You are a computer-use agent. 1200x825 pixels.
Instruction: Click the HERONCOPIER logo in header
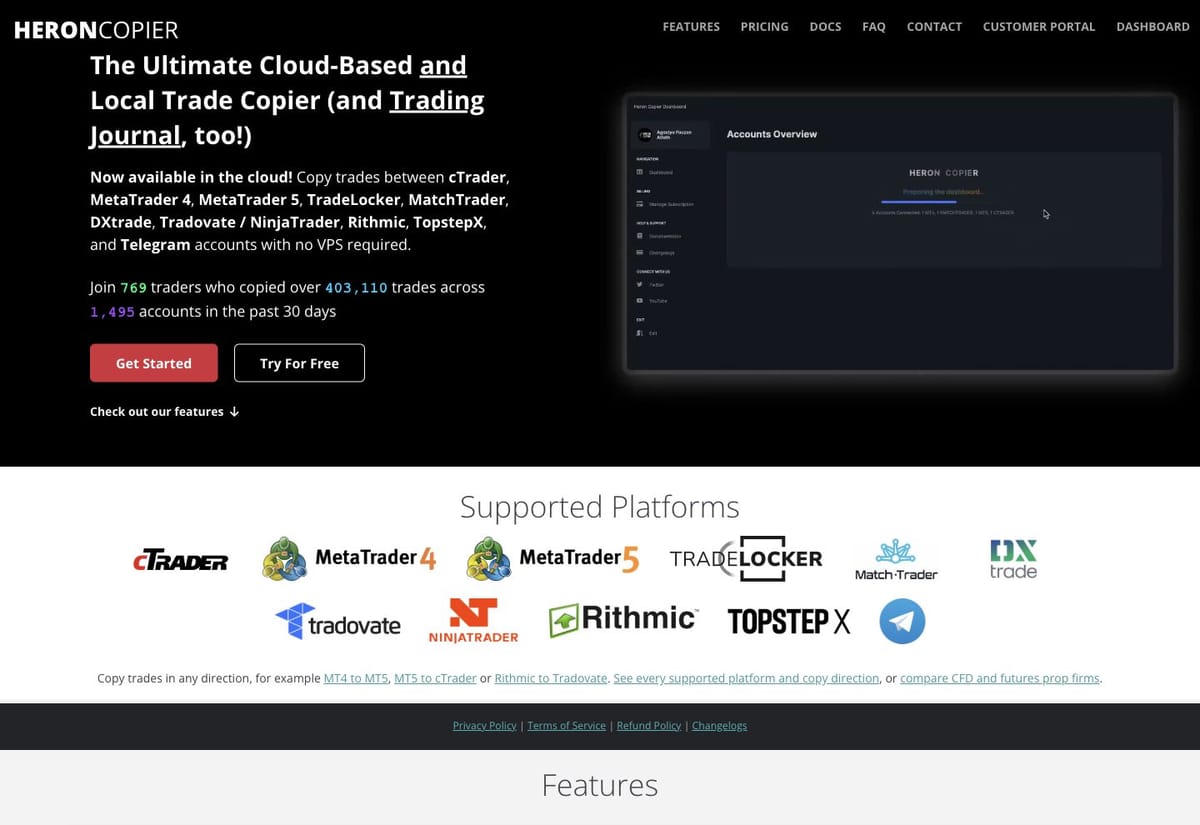point(96,30)
